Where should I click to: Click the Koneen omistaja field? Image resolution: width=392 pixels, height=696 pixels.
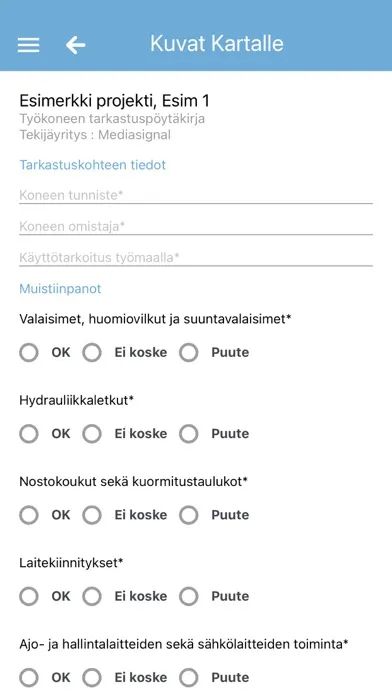(196, 226)
